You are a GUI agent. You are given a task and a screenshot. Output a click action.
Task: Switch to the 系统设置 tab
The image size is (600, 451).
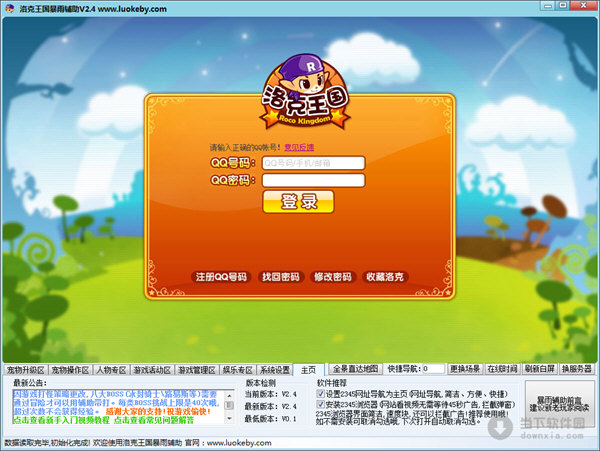[x=275, y=370]
